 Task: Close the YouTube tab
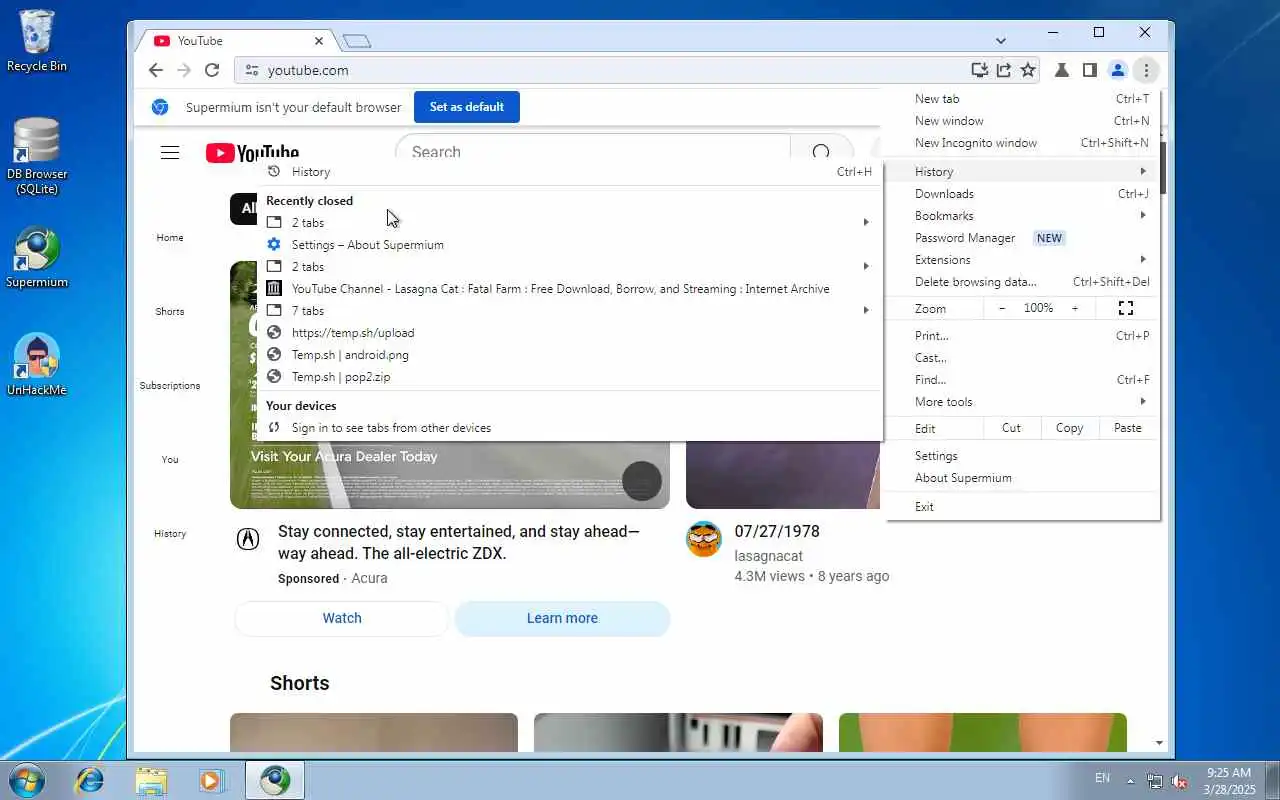click(x=319, y=41)
